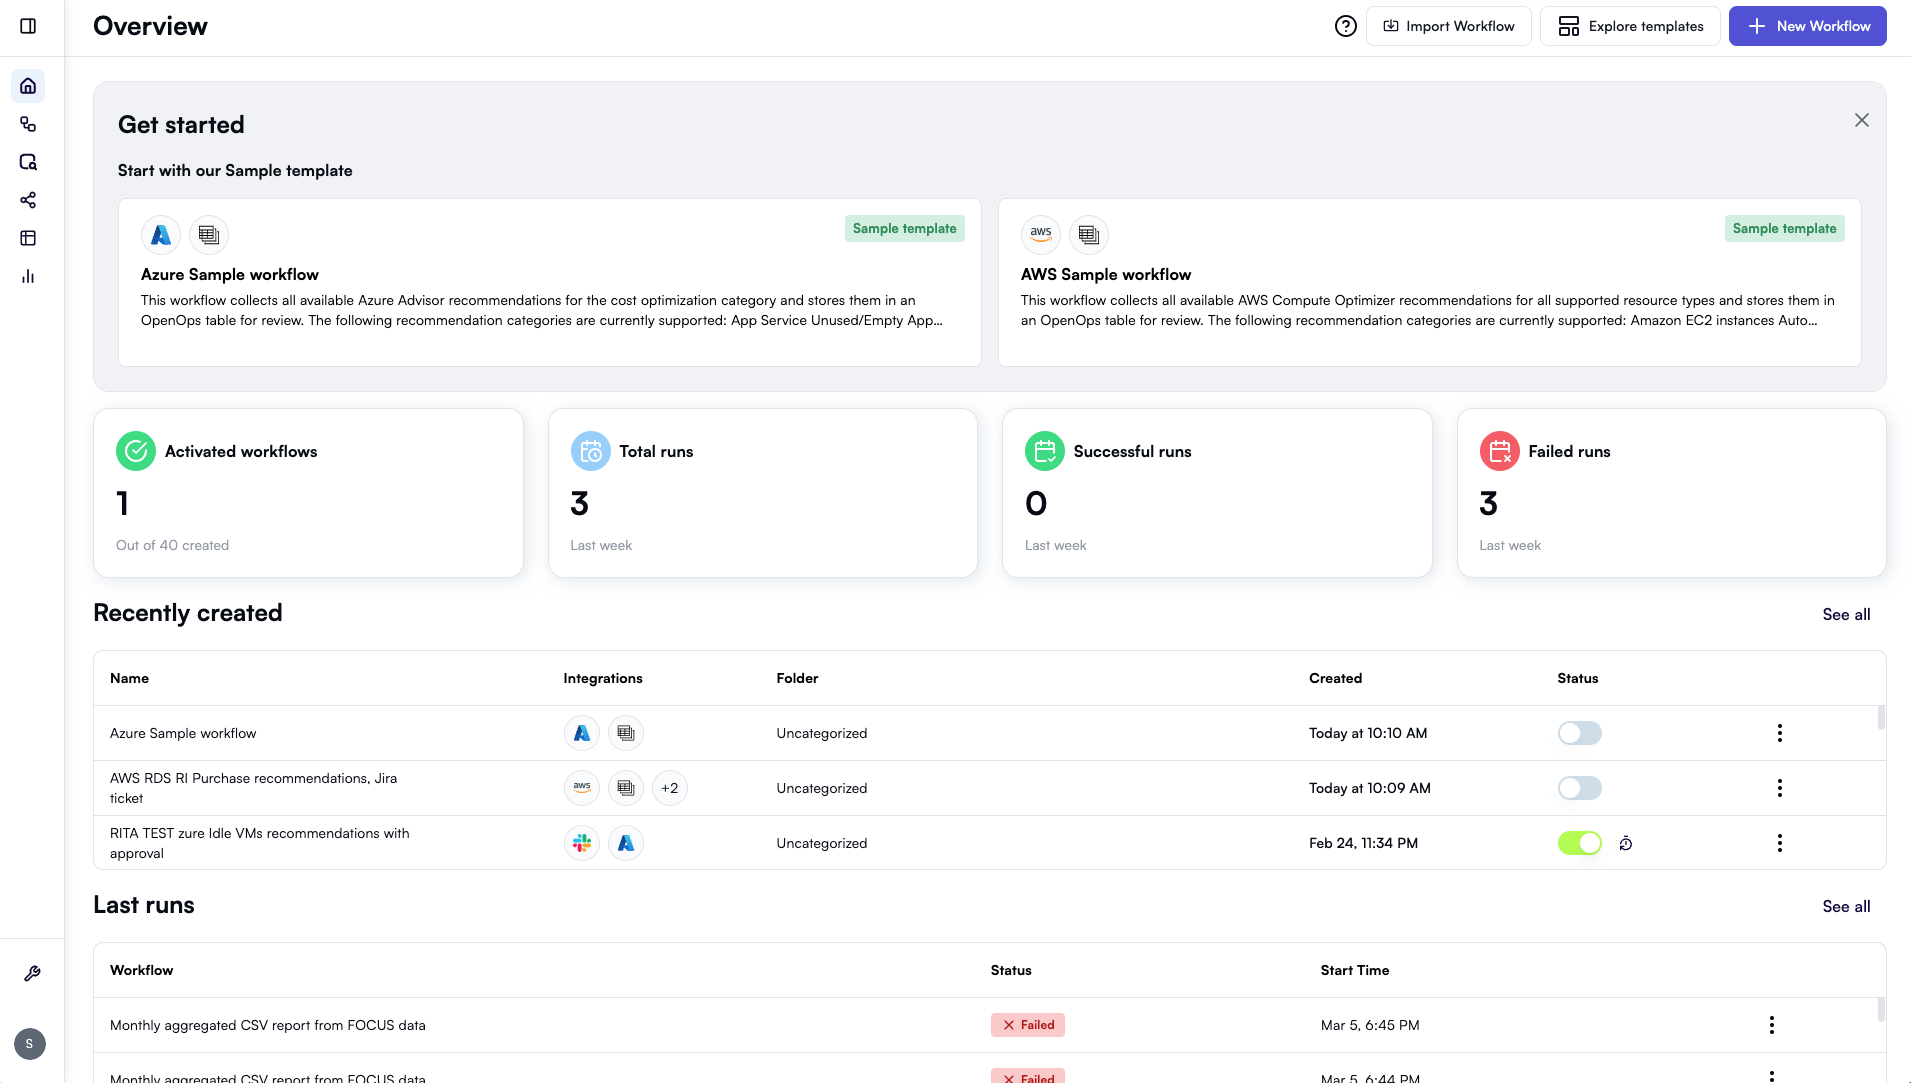Open the Workflows sidebar icon

coord(28,124)
